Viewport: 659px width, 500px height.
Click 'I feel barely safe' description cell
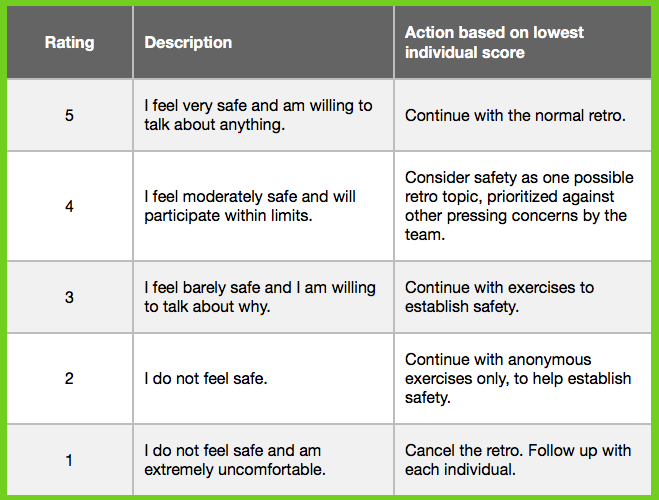click(x=264, y=297)
